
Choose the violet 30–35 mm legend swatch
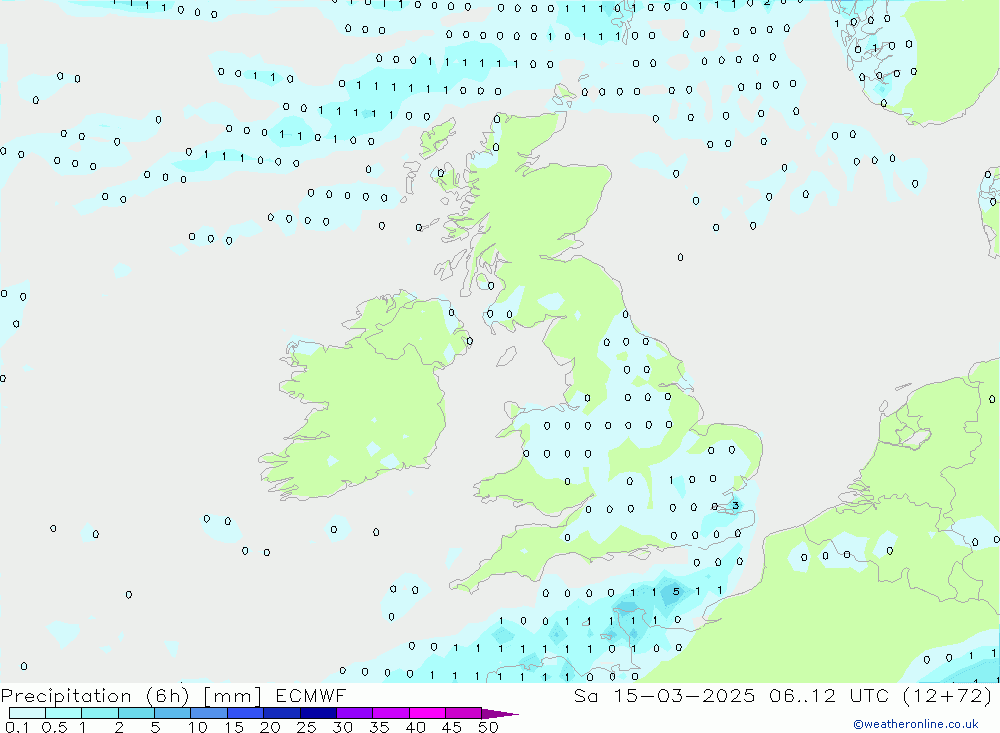[354, 713]
